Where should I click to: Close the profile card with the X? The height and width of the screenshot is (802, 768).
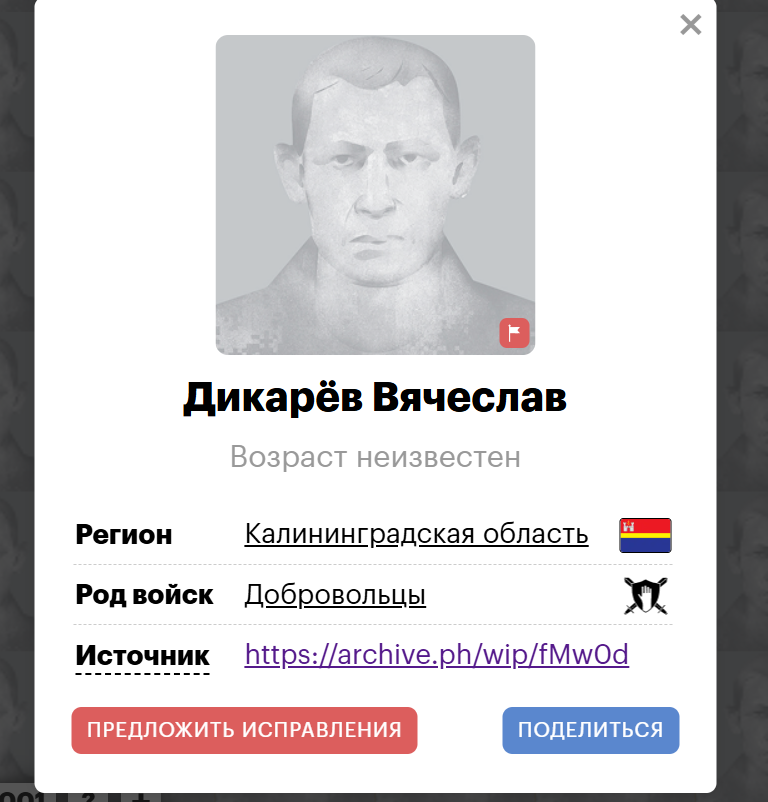click(x=690, y=25)
